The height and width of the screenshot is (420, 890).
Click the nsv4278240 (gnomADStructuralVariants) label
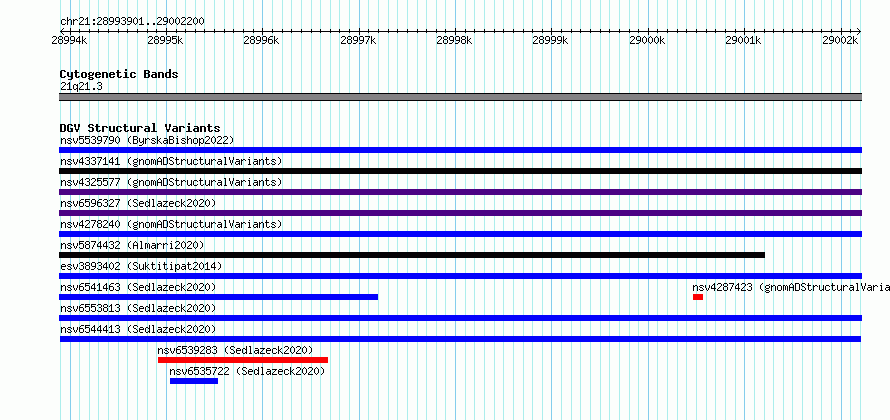171,224
